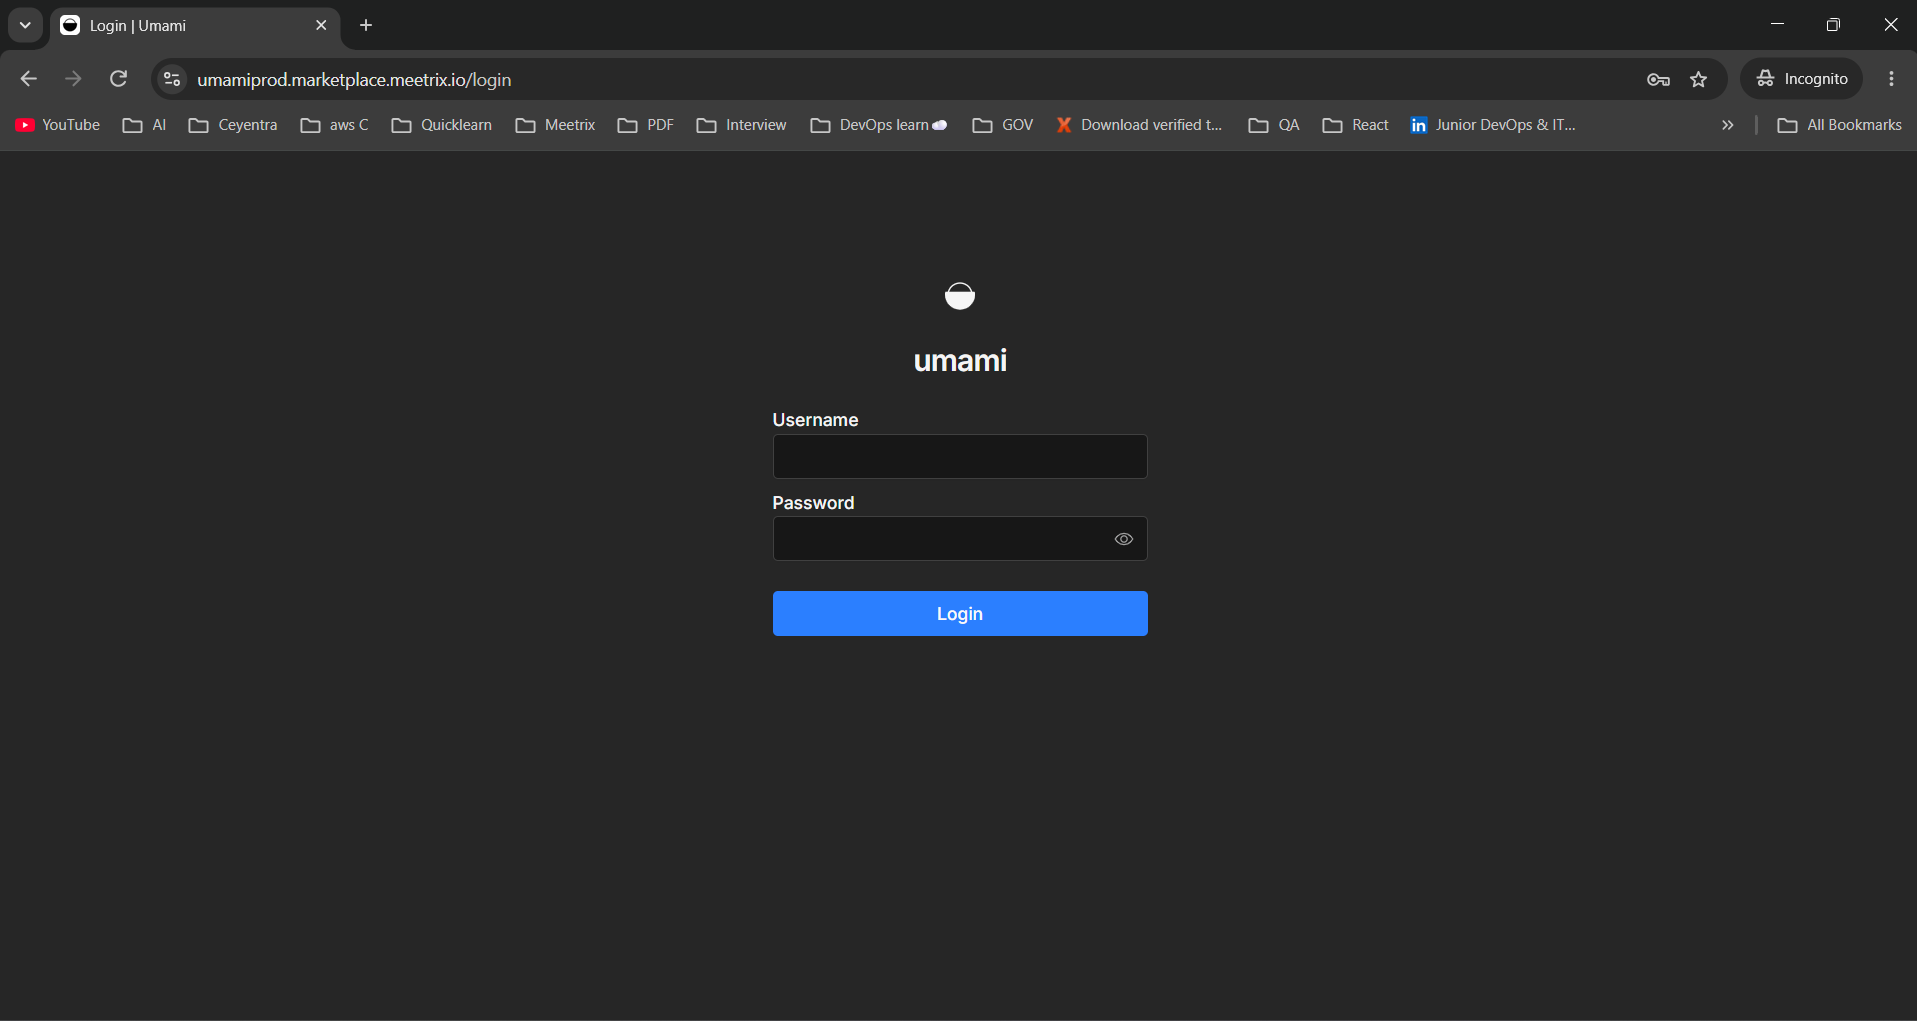1917x1021 pixels.
Task: Go back using the browser back arrow
Action: (28, 79)
